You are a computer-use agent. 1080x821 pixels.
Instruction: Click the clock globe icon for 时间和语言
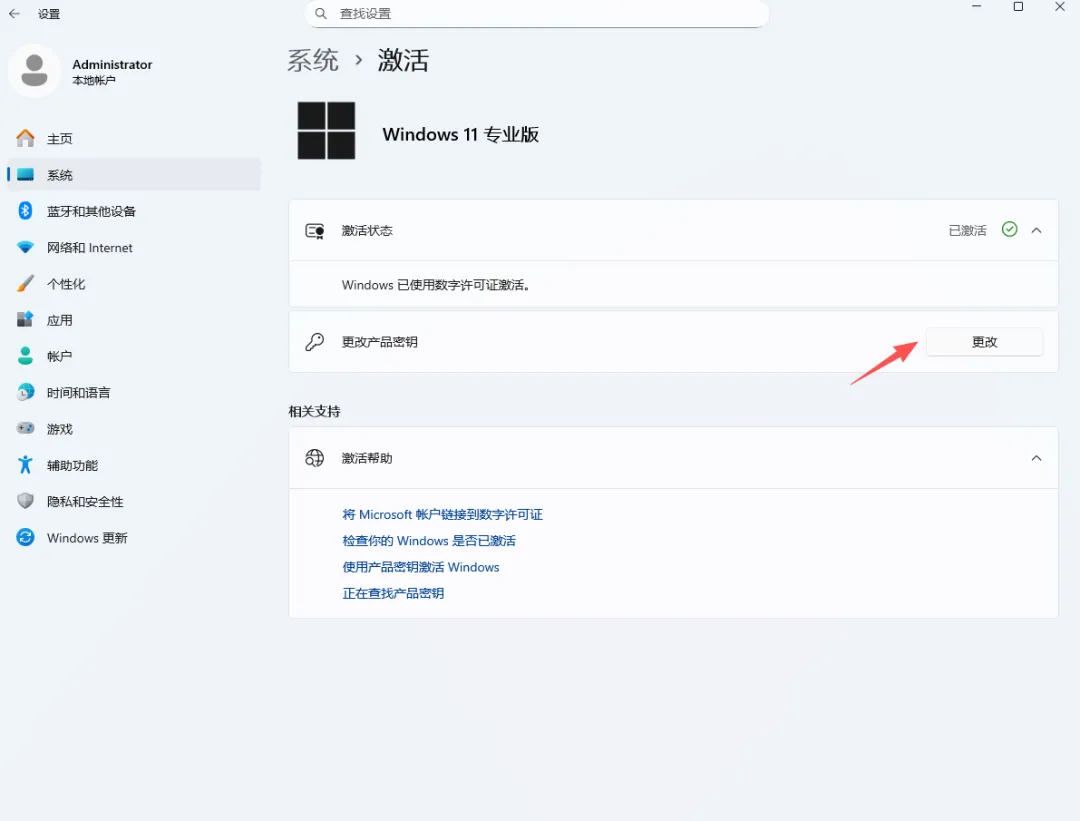click(25, 393)
